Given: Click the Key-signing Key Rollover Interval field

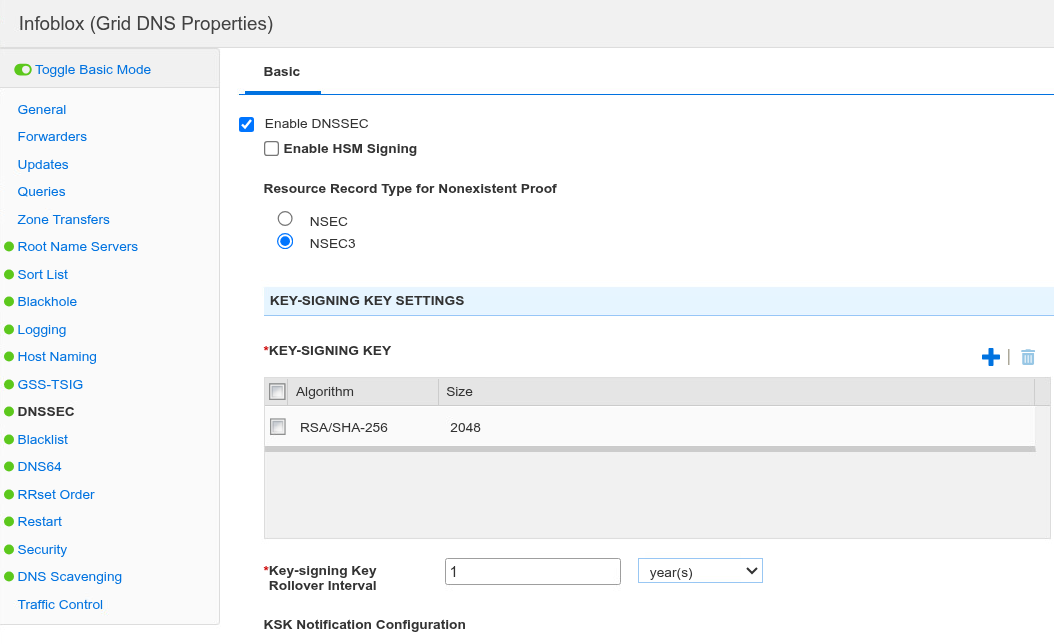Looking at the screenshot, I should 532,571.
